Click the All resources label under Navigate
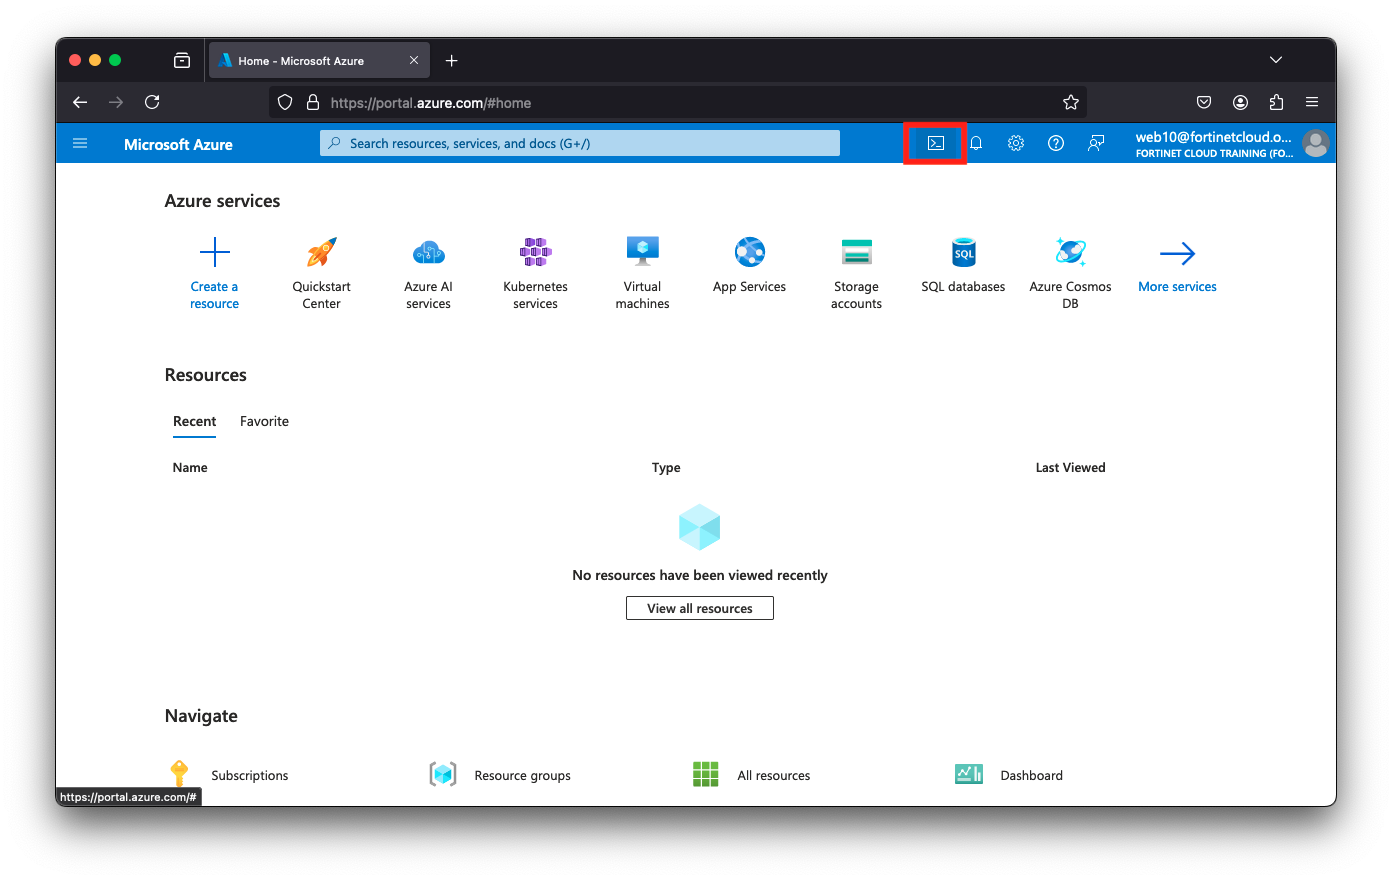Viewport: 1392px width, 880px height. point(774,775)
